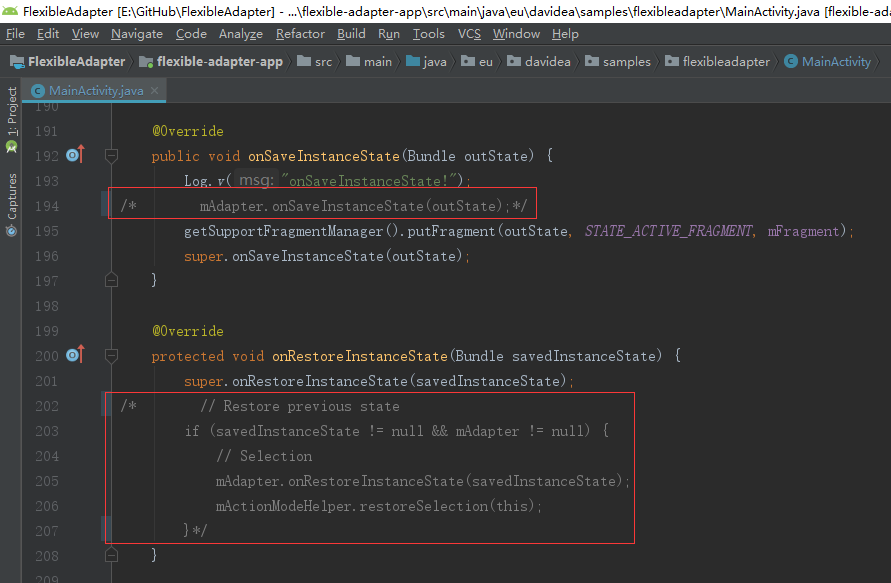Place cursor on STATE_ACTIVE_FRAGMENT constant
Image resolution: width=891 pixels, height=583 pixels.
[668, 231]
